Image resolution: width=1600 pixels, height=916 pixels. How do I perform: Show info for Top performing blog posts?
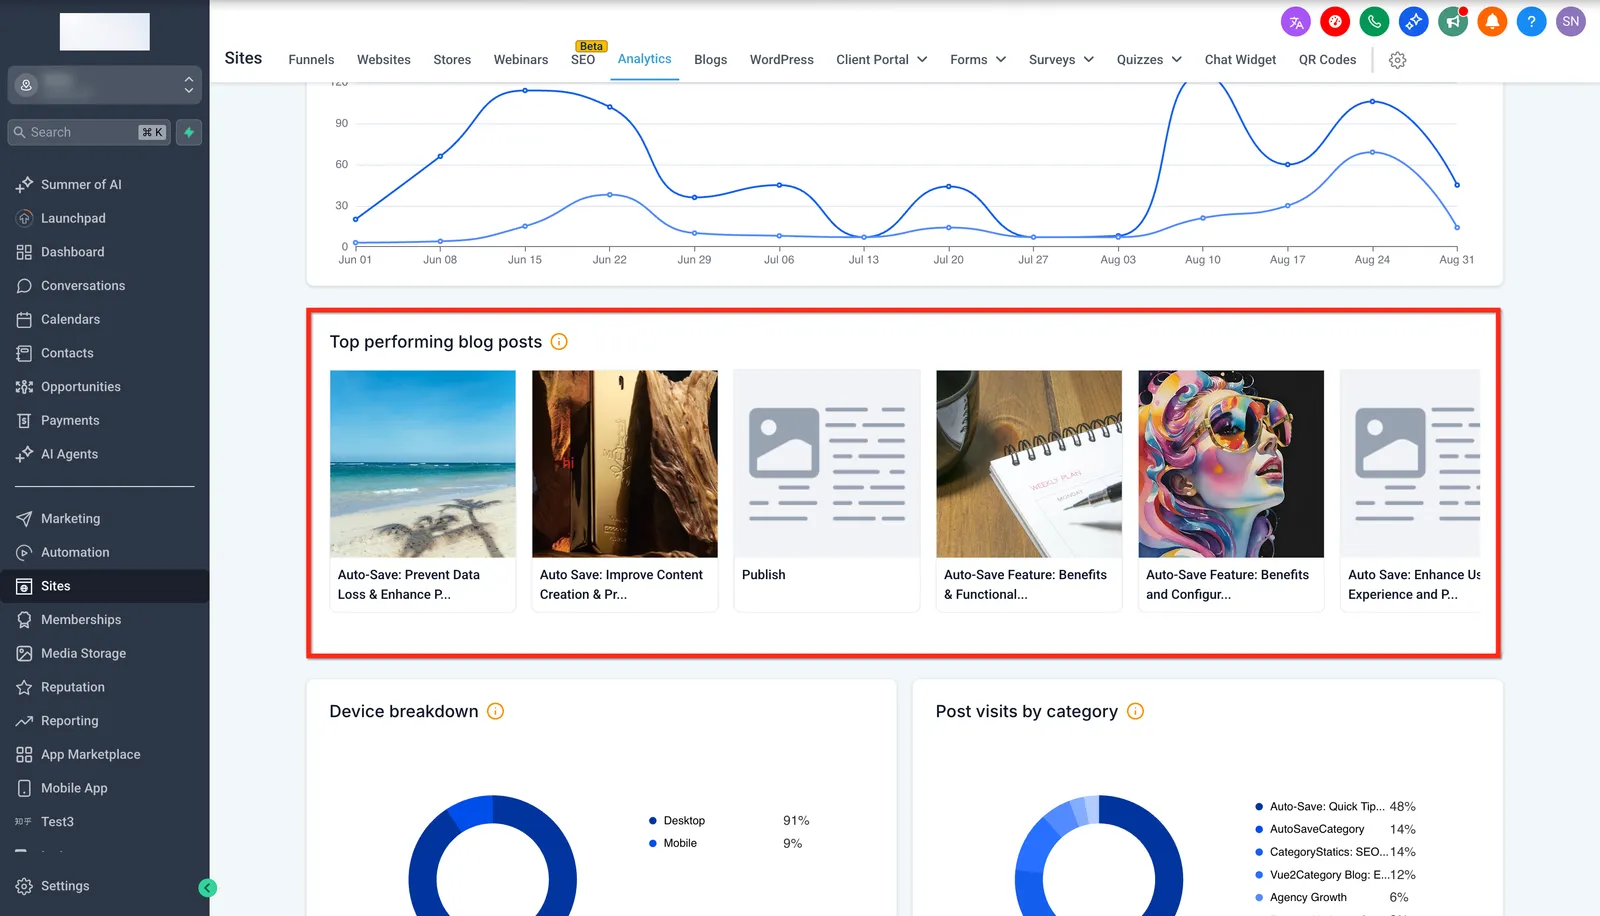point(559,342)
